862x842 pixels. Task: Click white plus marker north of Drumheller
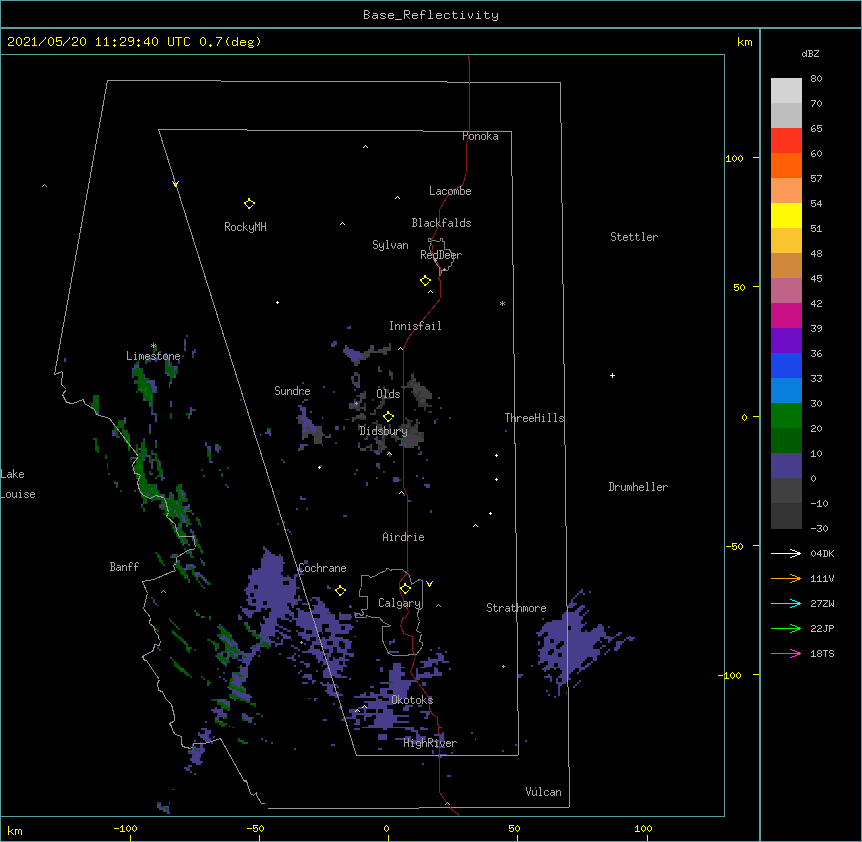click(612, 375)
